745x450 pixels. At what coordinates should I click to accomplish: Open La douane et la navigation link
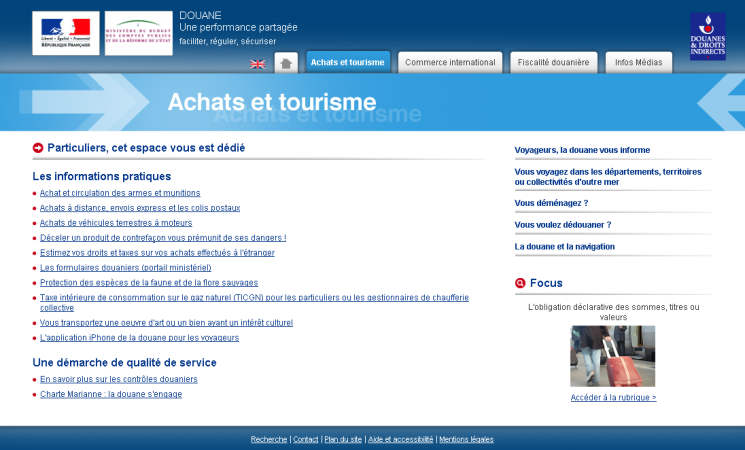pyautogui.click(x=564, y=247)
